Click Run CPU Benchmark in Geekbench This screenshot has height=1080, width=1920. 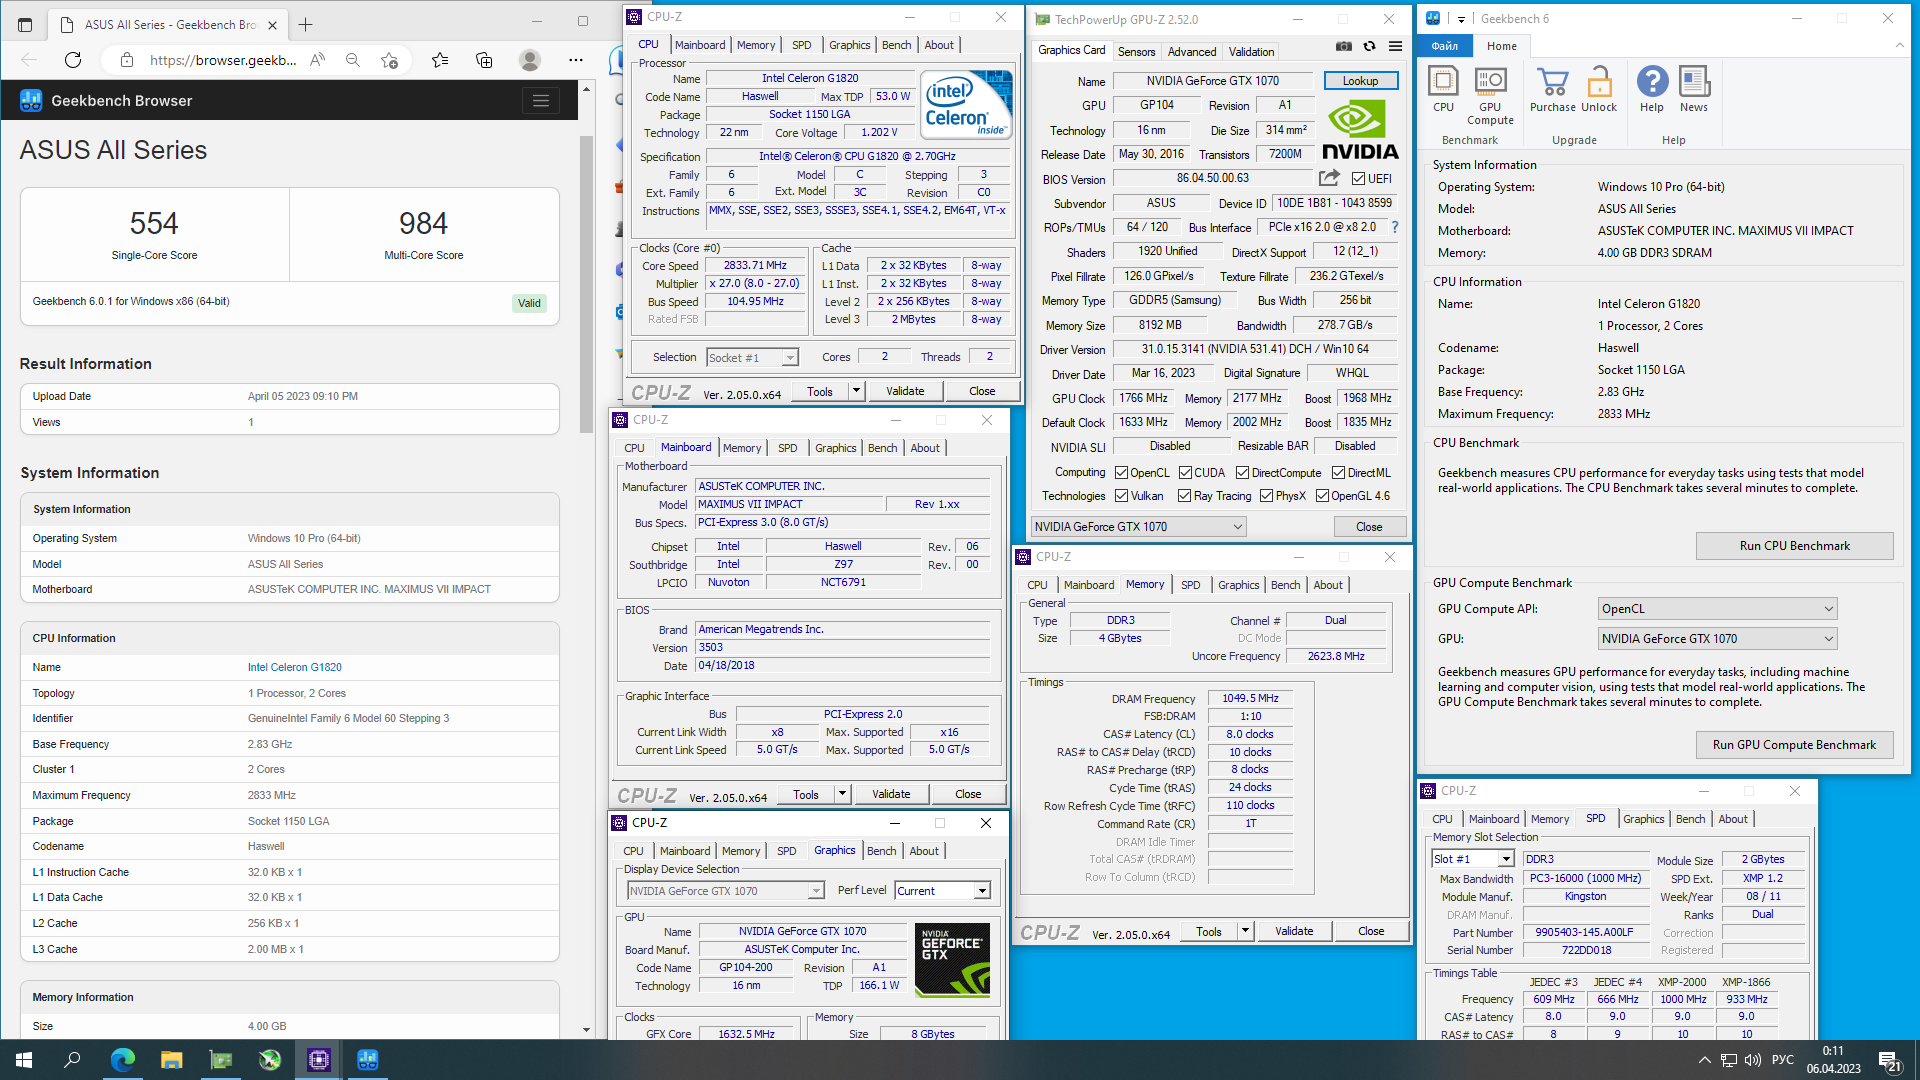click(1794, 546)
